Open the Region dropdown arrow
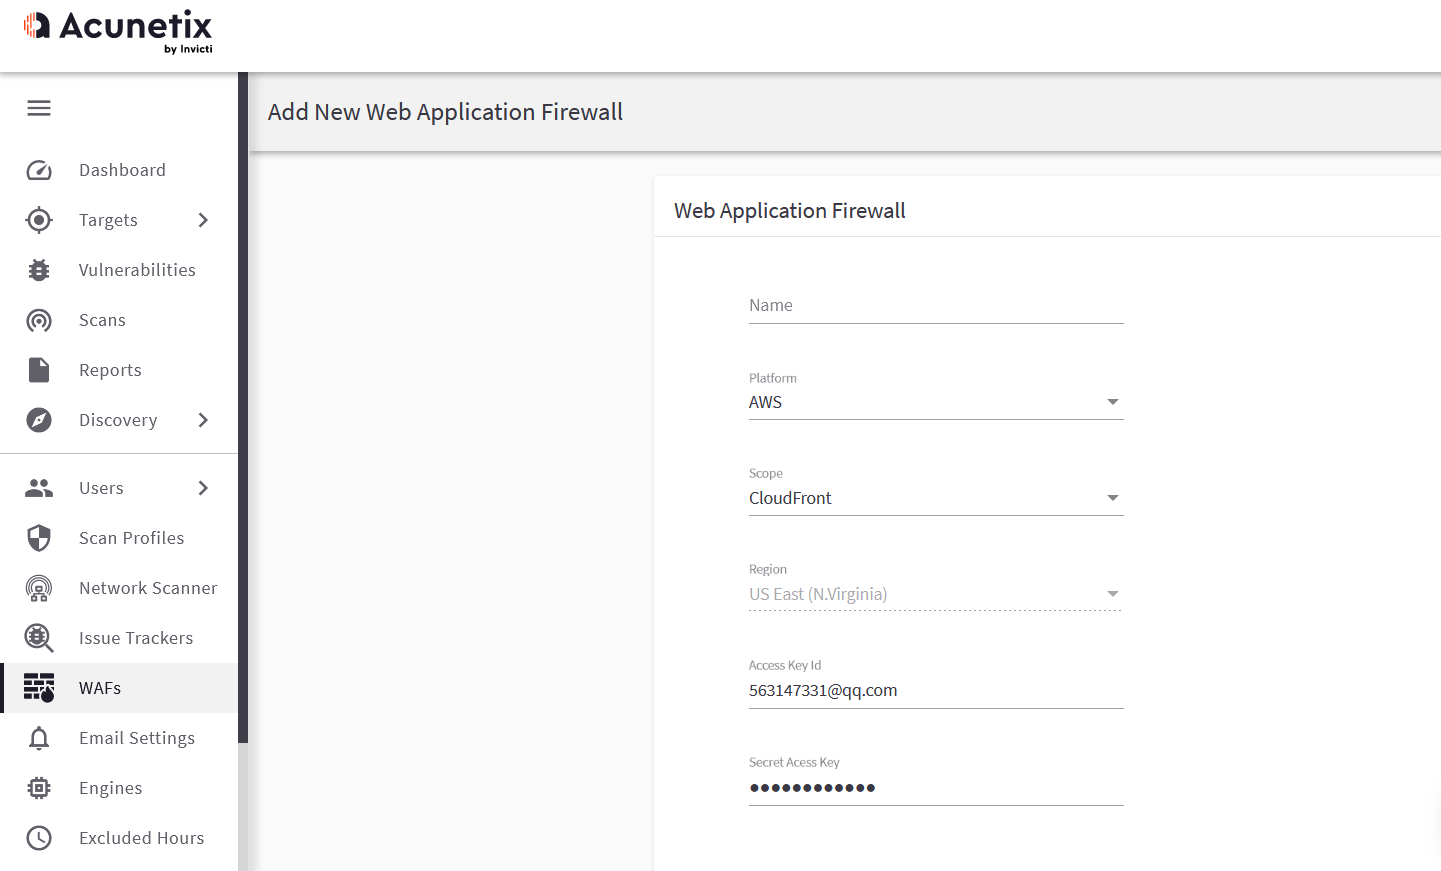The width and height of the screenshot is (1441, 871). click(1113, 594)
